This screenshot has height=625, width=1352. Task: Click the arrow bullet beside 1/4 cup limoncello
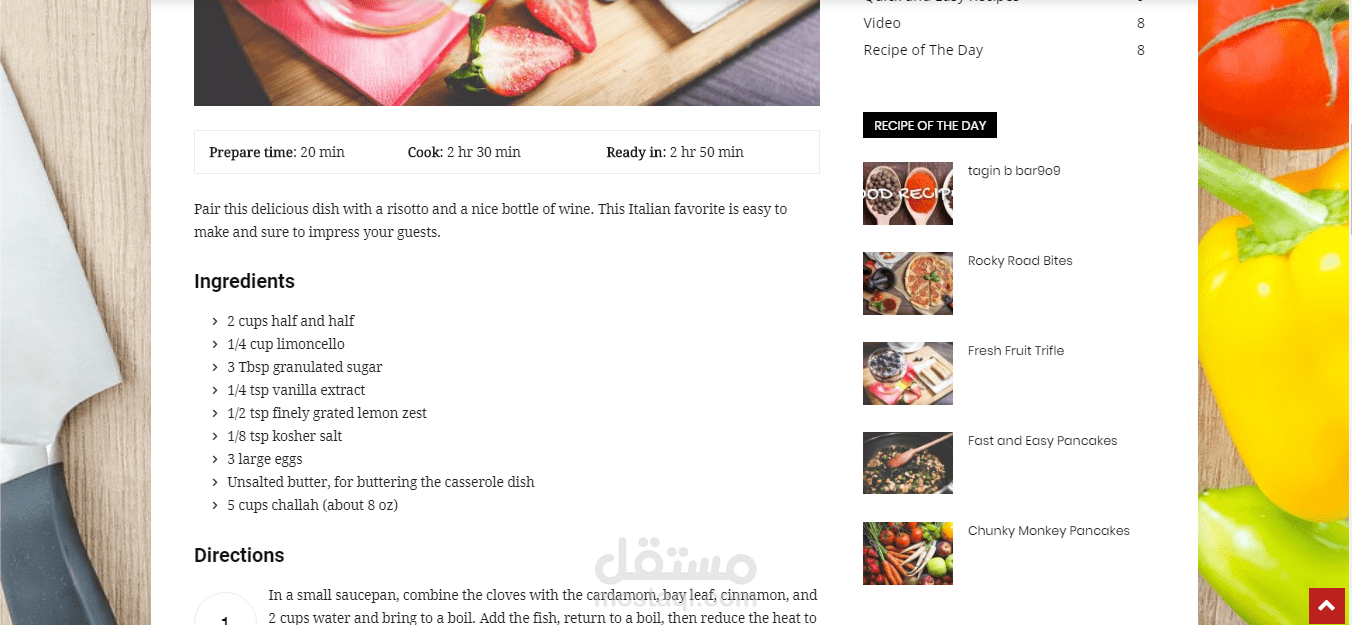pos(215,344)
